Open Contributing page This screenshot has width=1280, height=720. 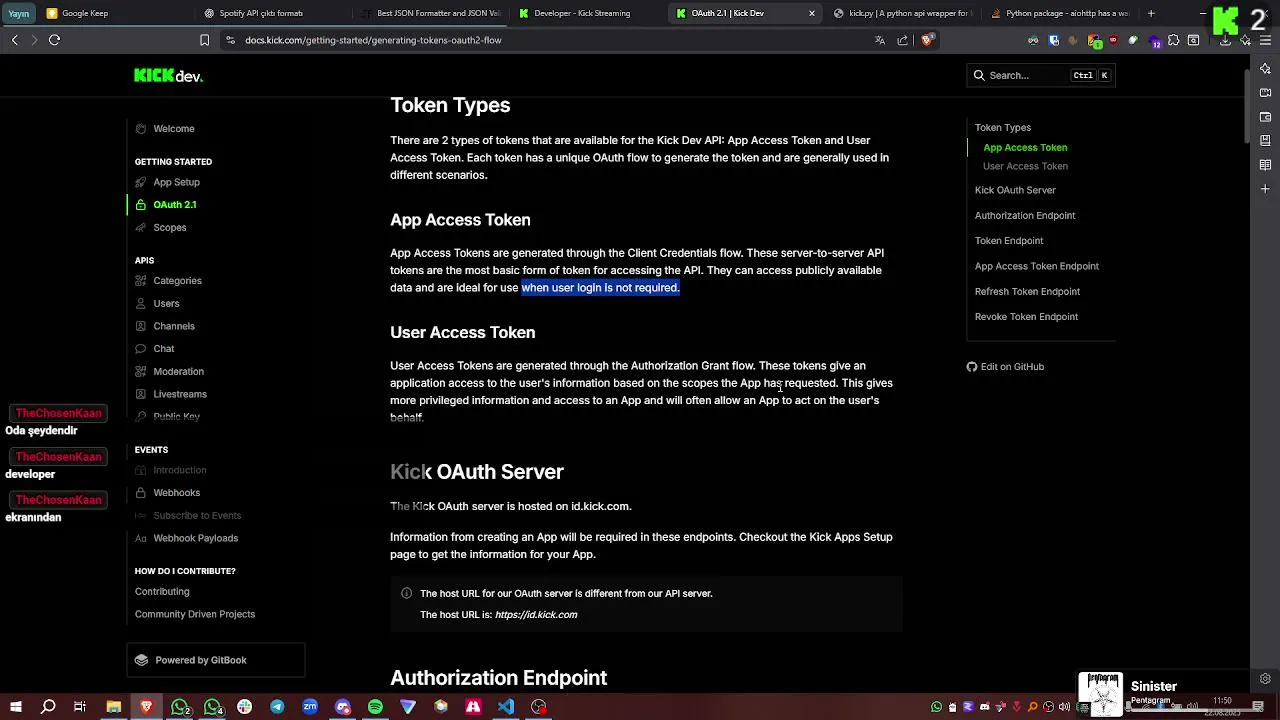162,591
